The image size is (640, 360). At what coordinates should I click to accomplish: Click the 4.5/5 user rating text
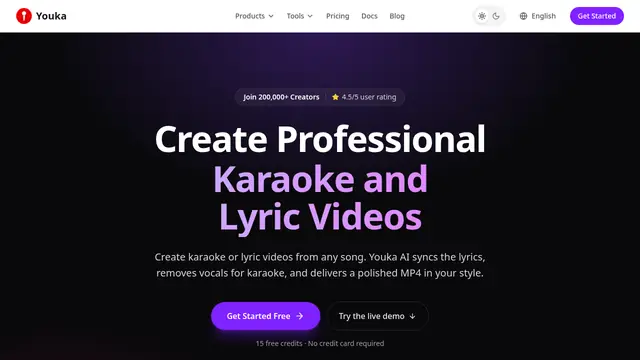[x=369, y=97]
